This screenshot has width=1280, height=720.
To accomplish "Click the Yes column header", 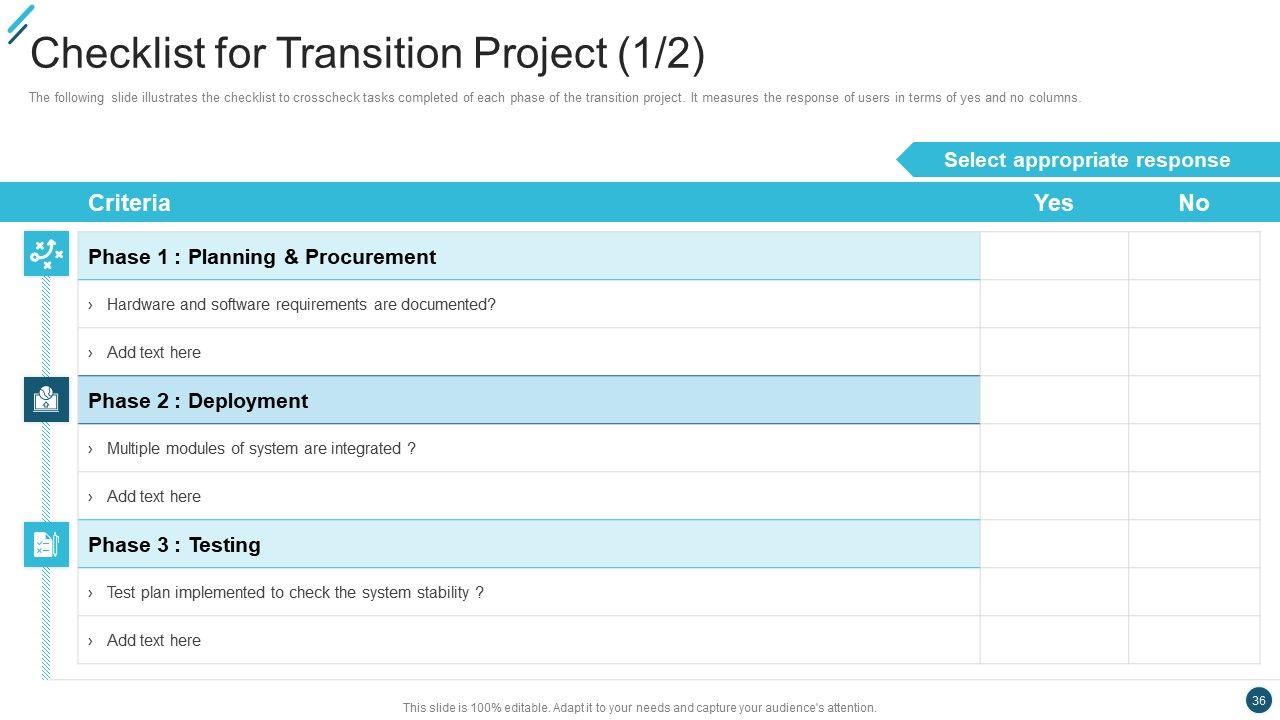I will tap(1053, 203).
